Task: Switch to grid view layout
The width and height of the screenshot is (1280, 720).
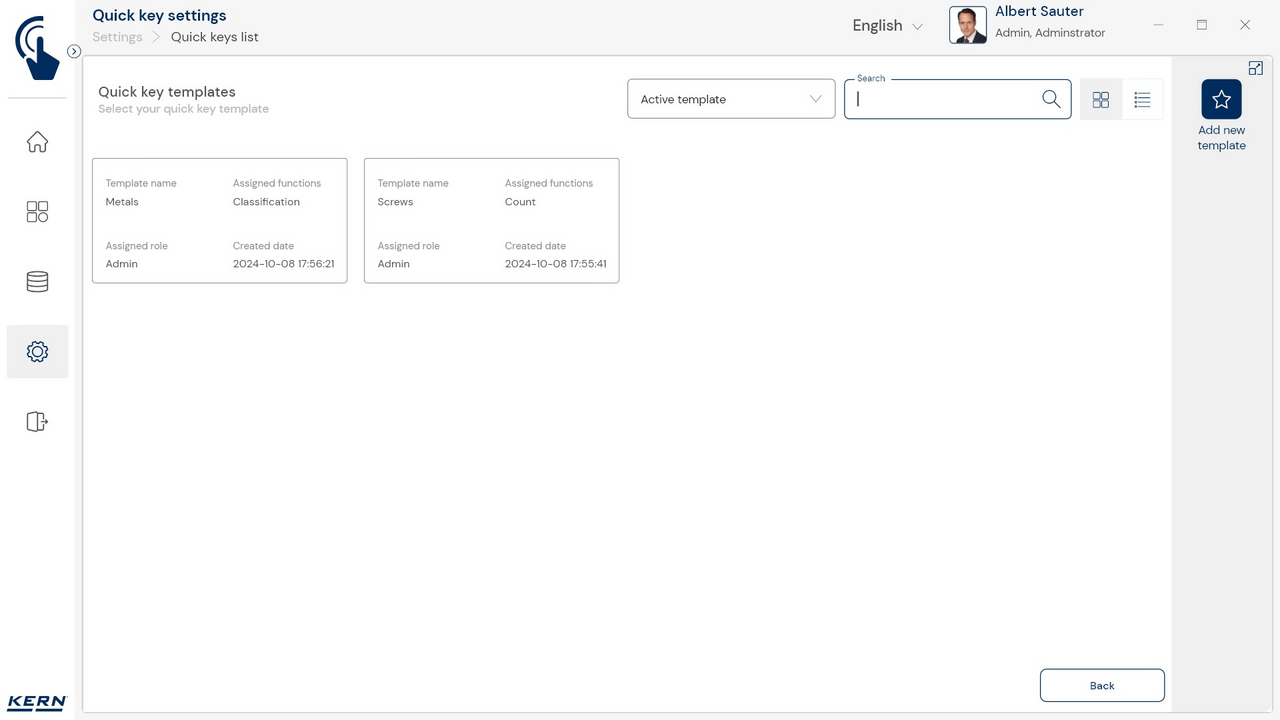Action: pos(1101,100)
